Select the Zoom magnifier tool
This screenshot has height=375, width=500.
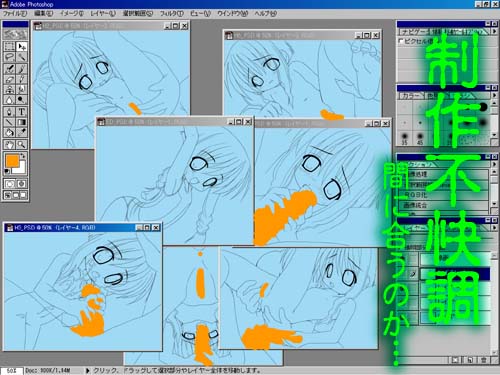[21, 145]
